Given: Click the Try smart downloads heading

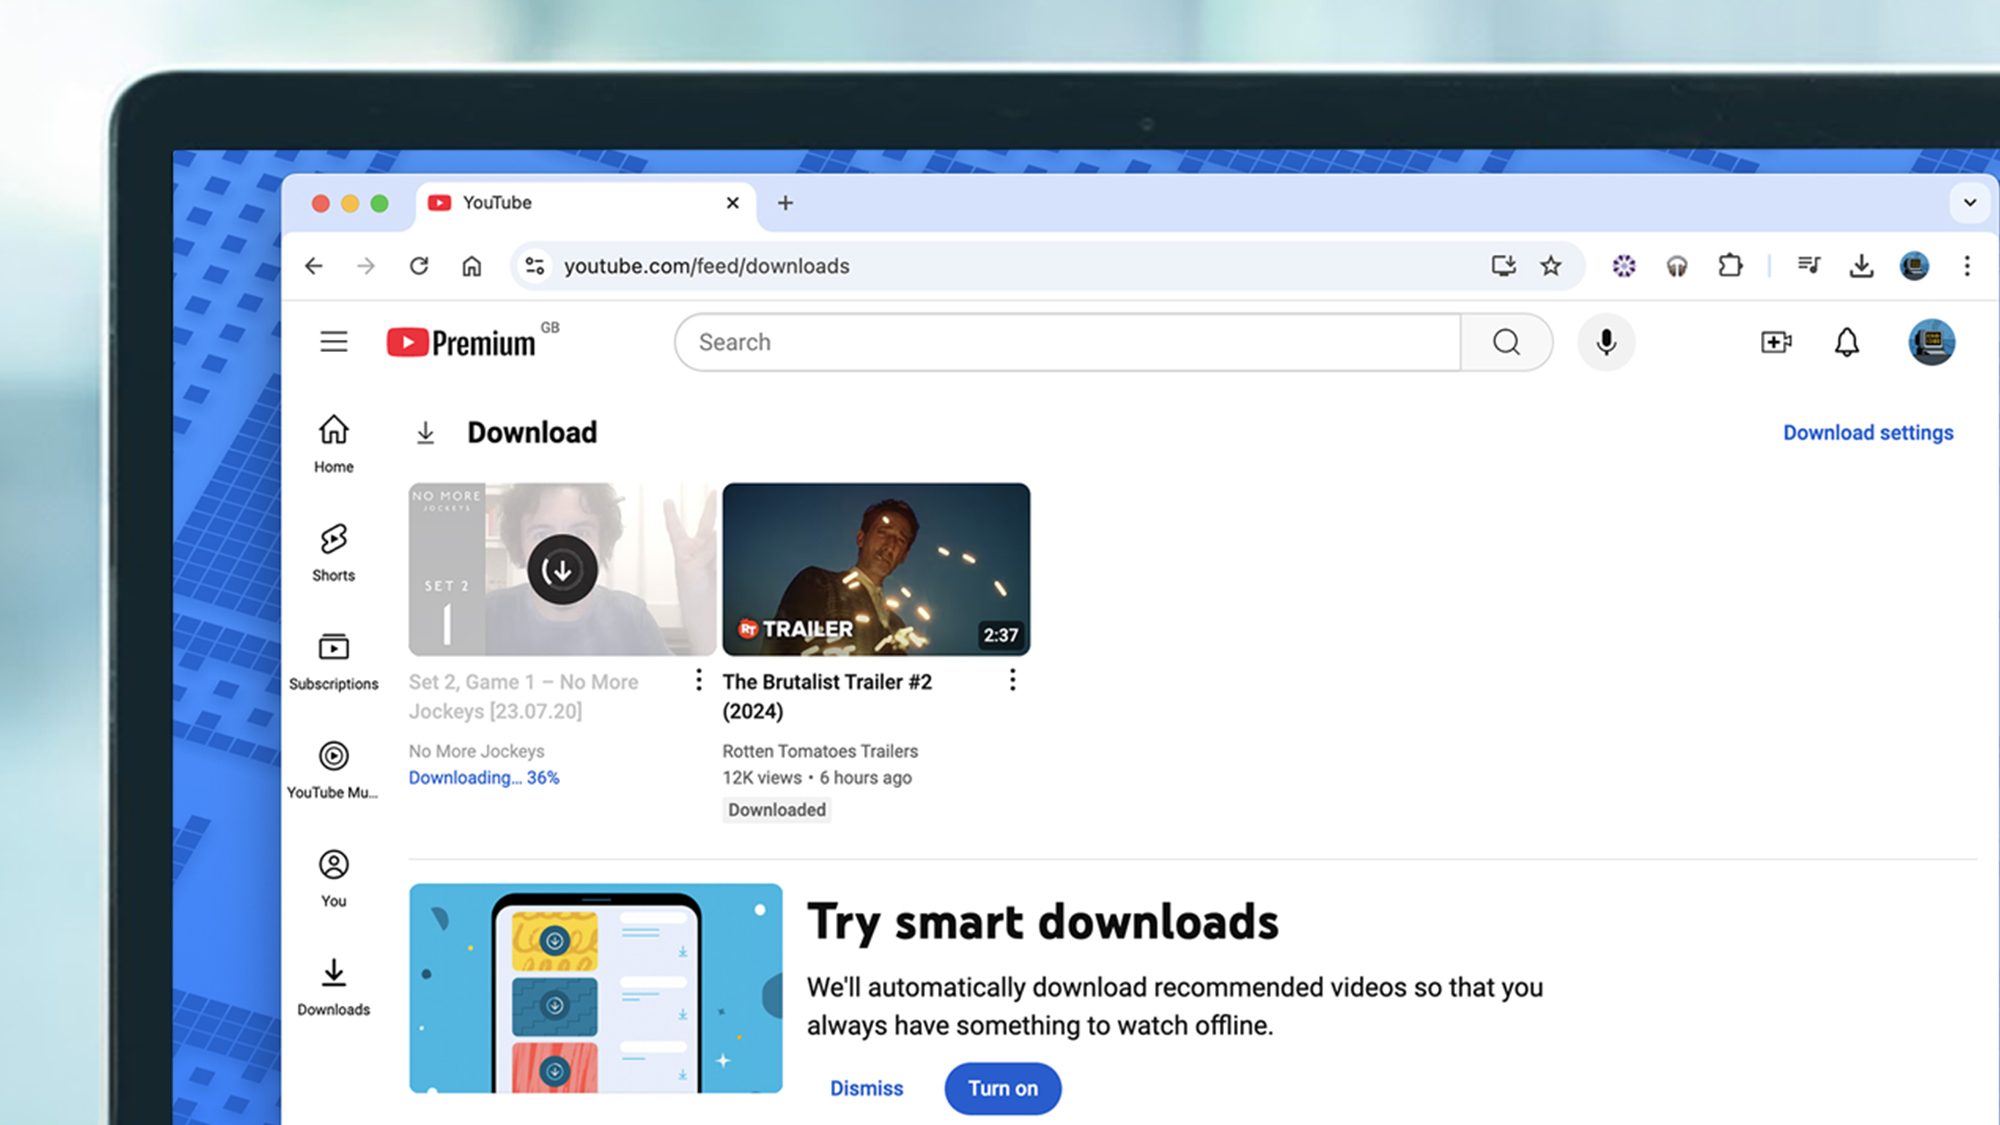Looking at the screenshot, I should pos(1042,921).
